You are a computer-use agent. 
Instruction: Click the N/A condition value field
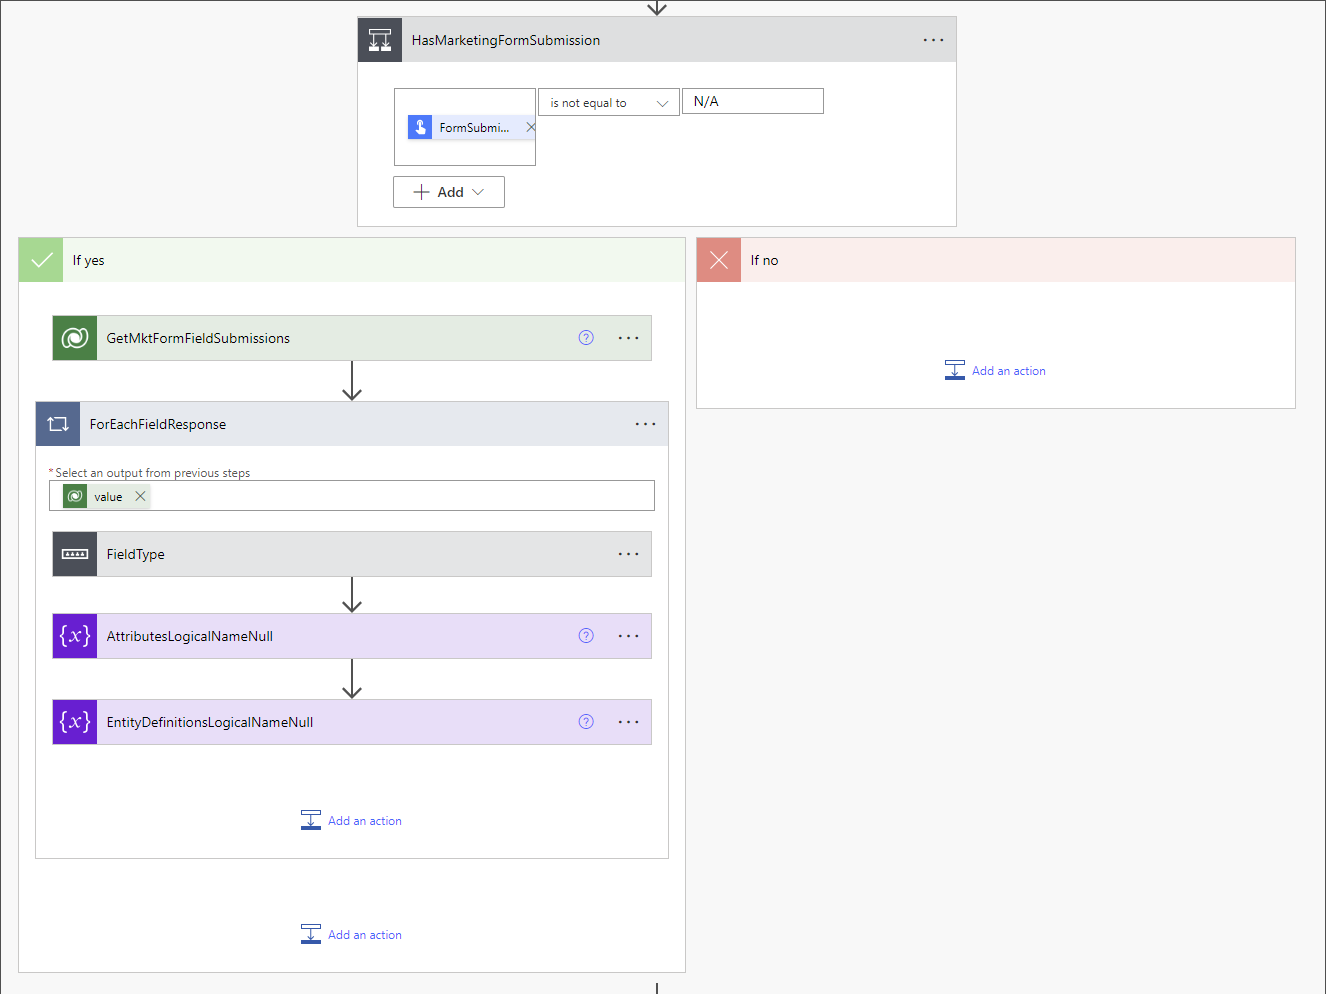[x=752, y=101]
